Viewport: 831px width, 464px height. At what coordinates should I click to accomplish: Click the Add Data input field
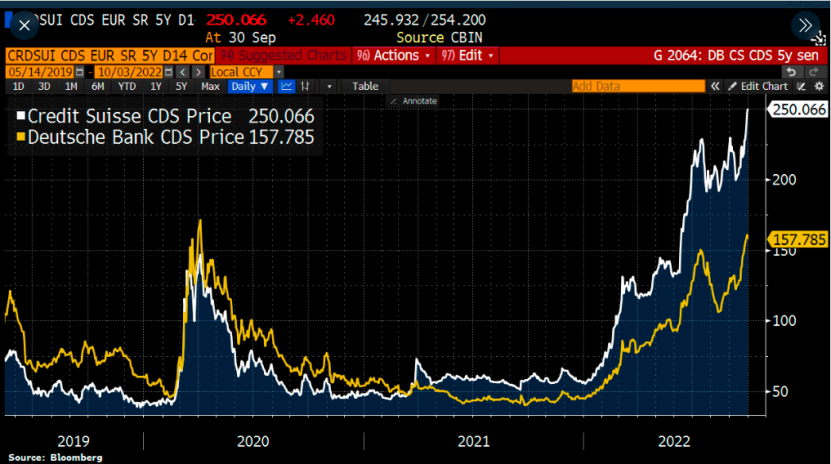tap(638, 86)
